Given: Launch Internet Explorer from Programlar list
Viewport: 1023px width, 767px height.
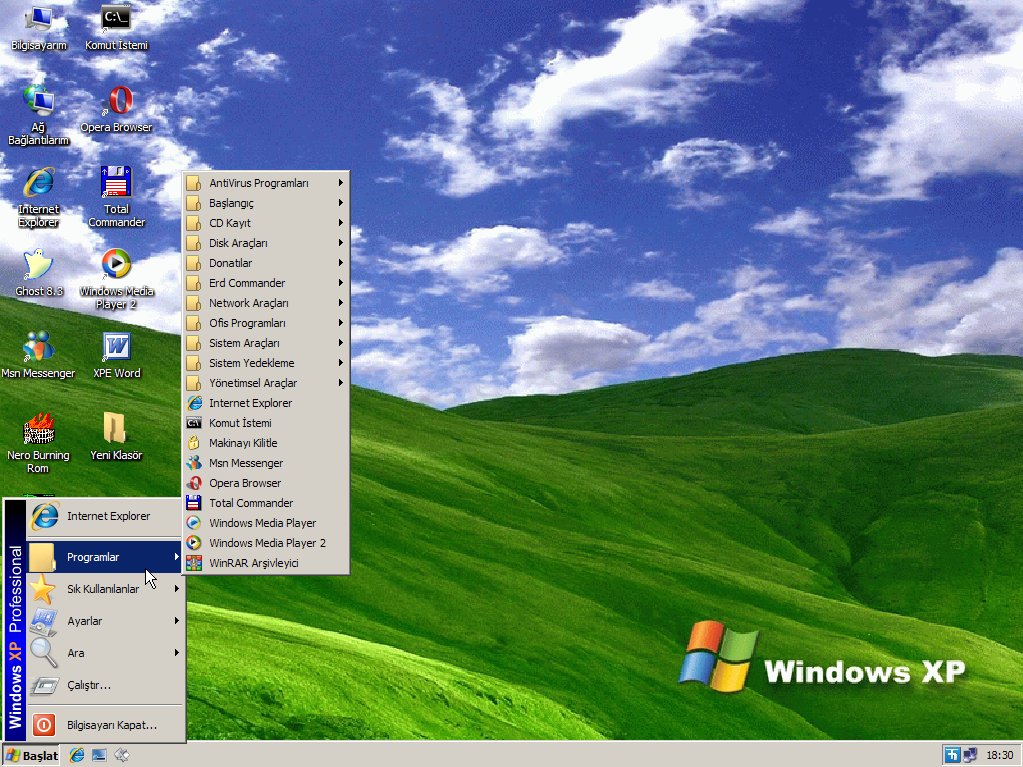Looking at the screenshot, I should pos(266,403).
